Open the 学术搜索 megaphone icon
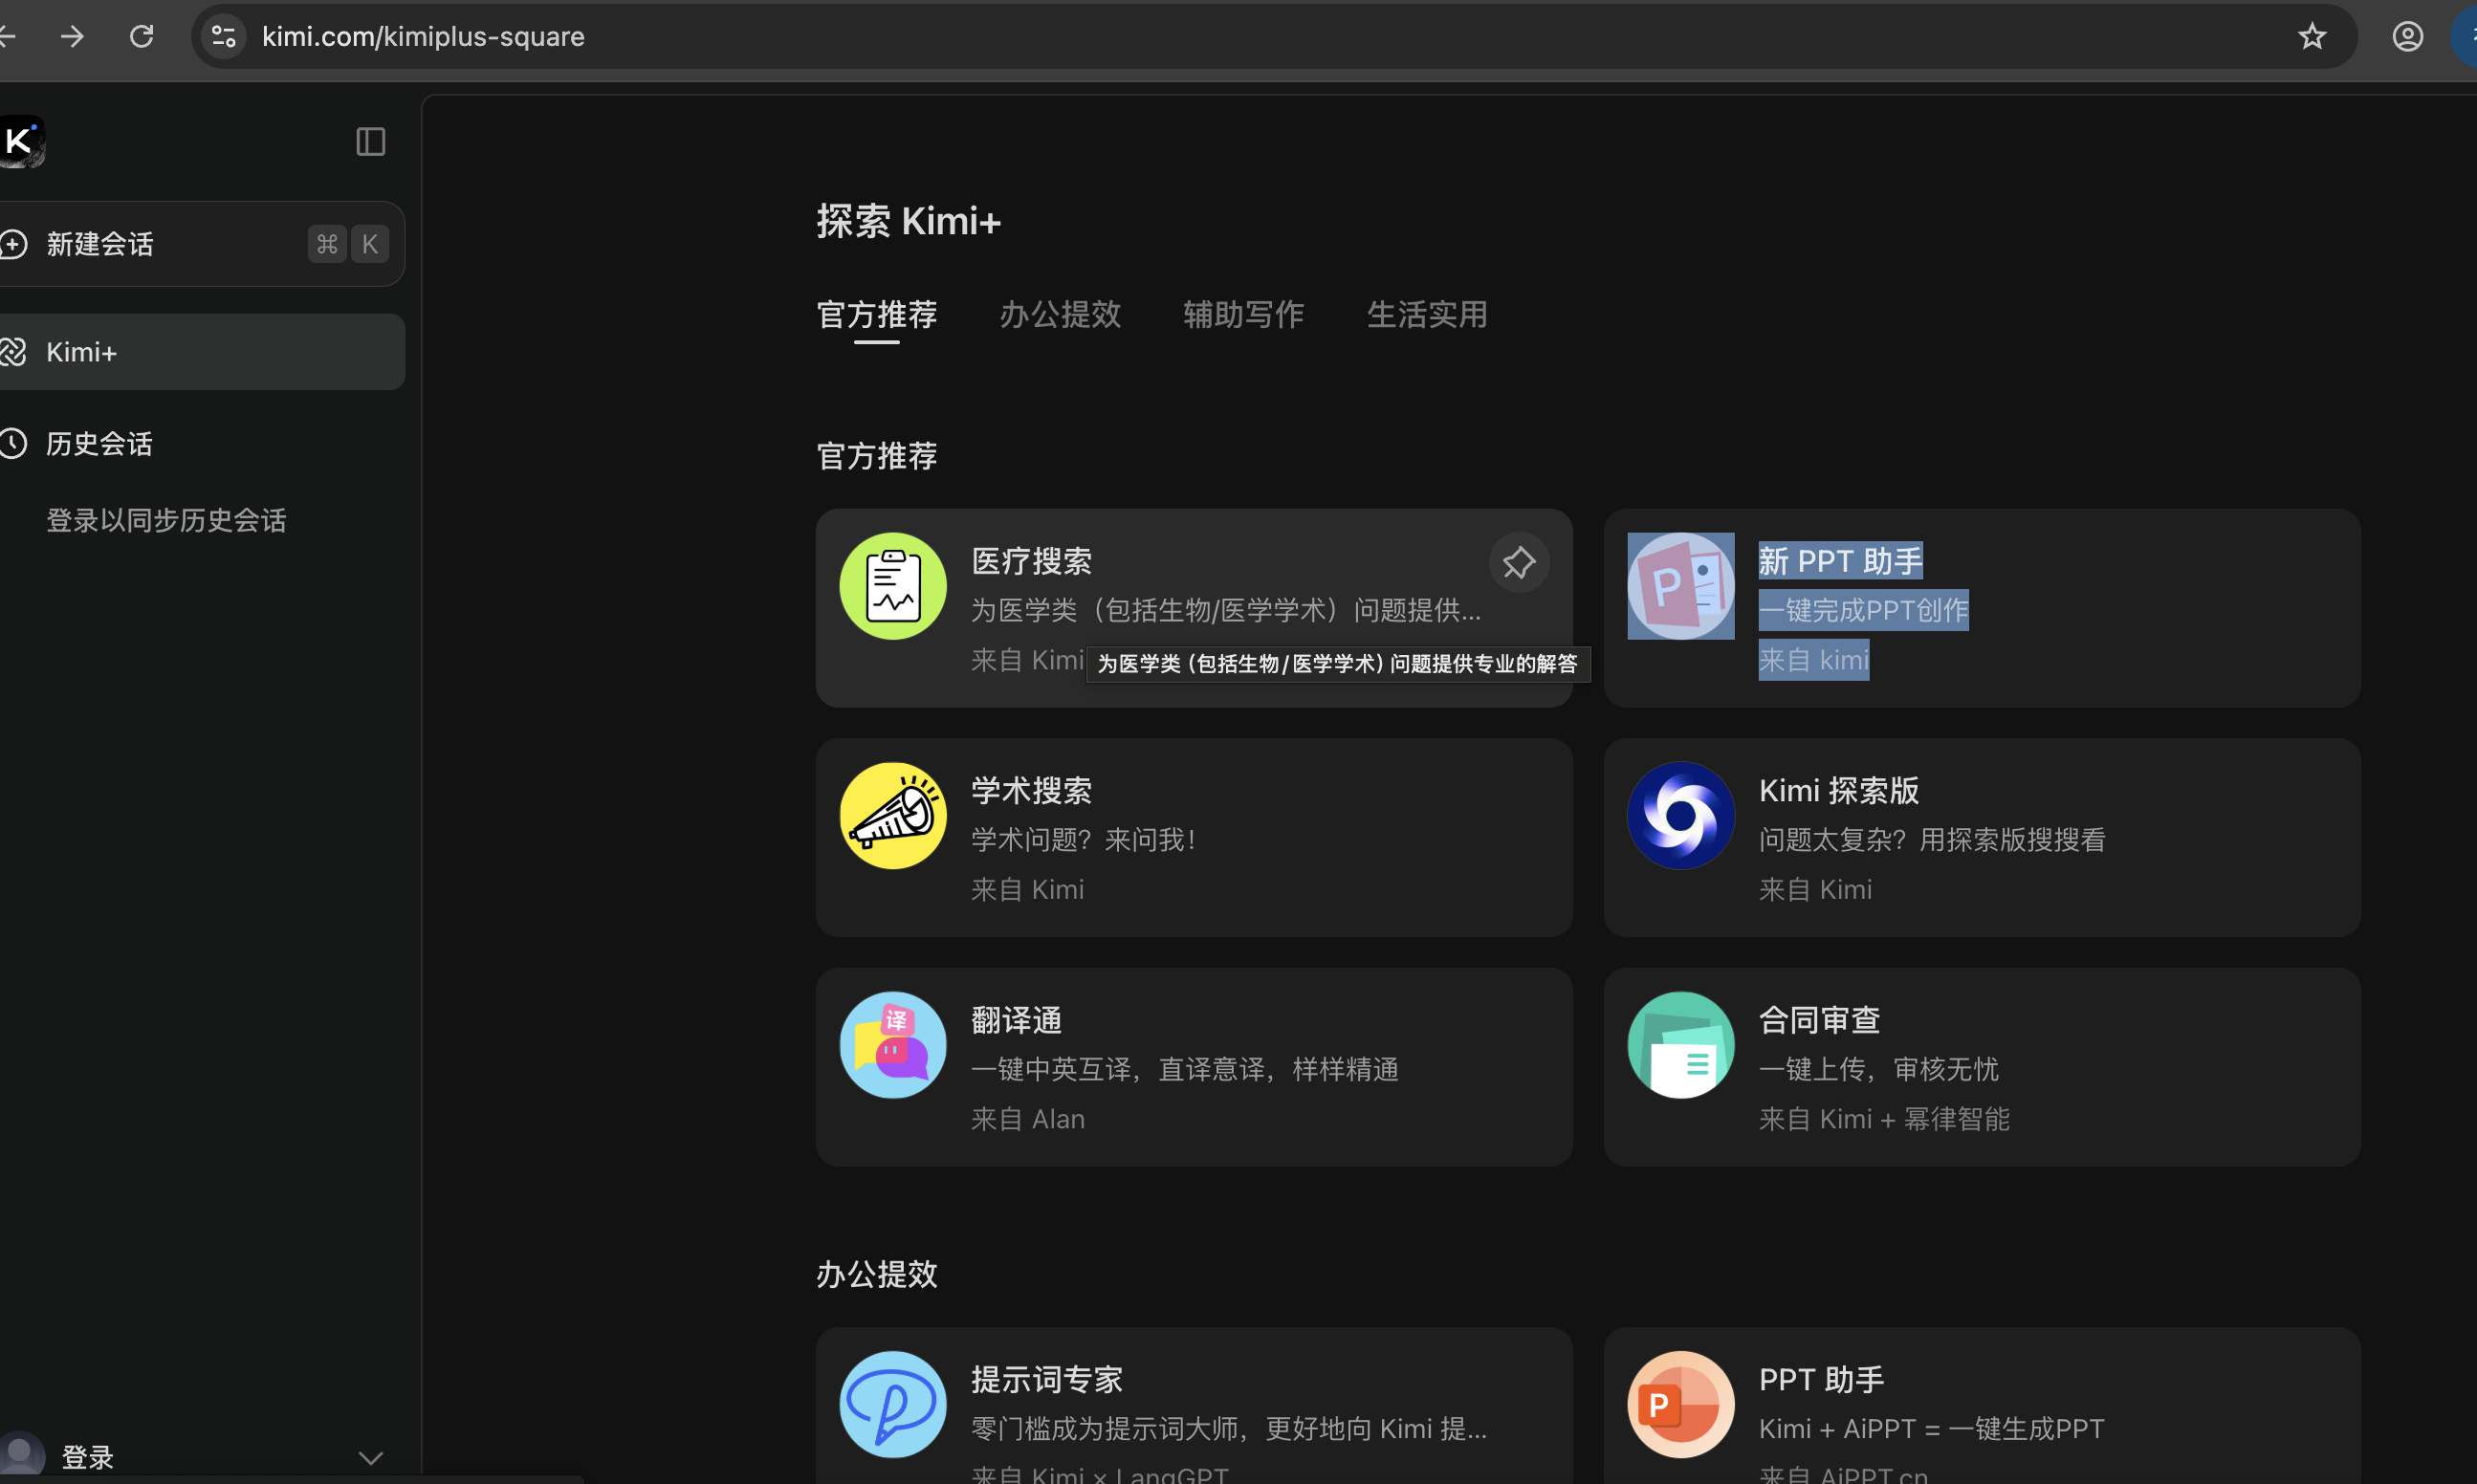 pyautogui.click(x=893, y=816)
